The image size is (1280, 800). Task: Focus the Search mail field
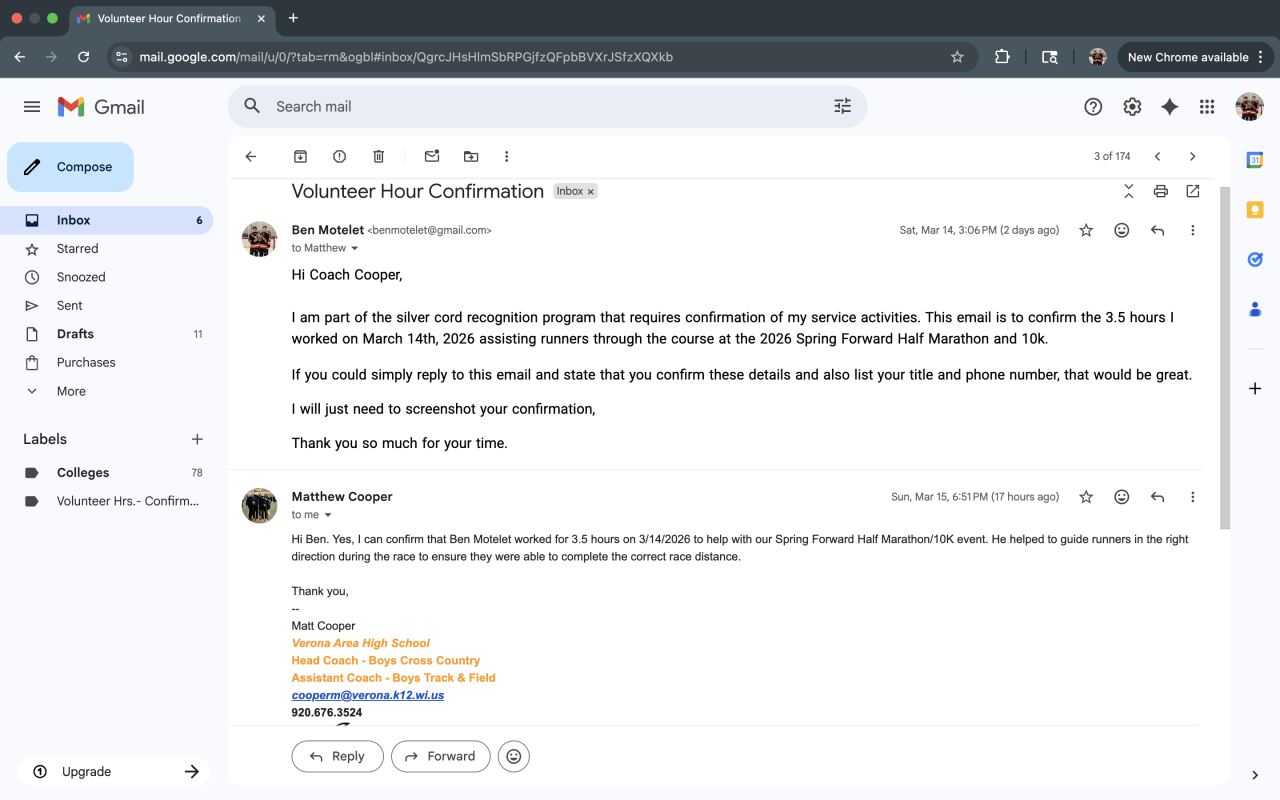540,106
